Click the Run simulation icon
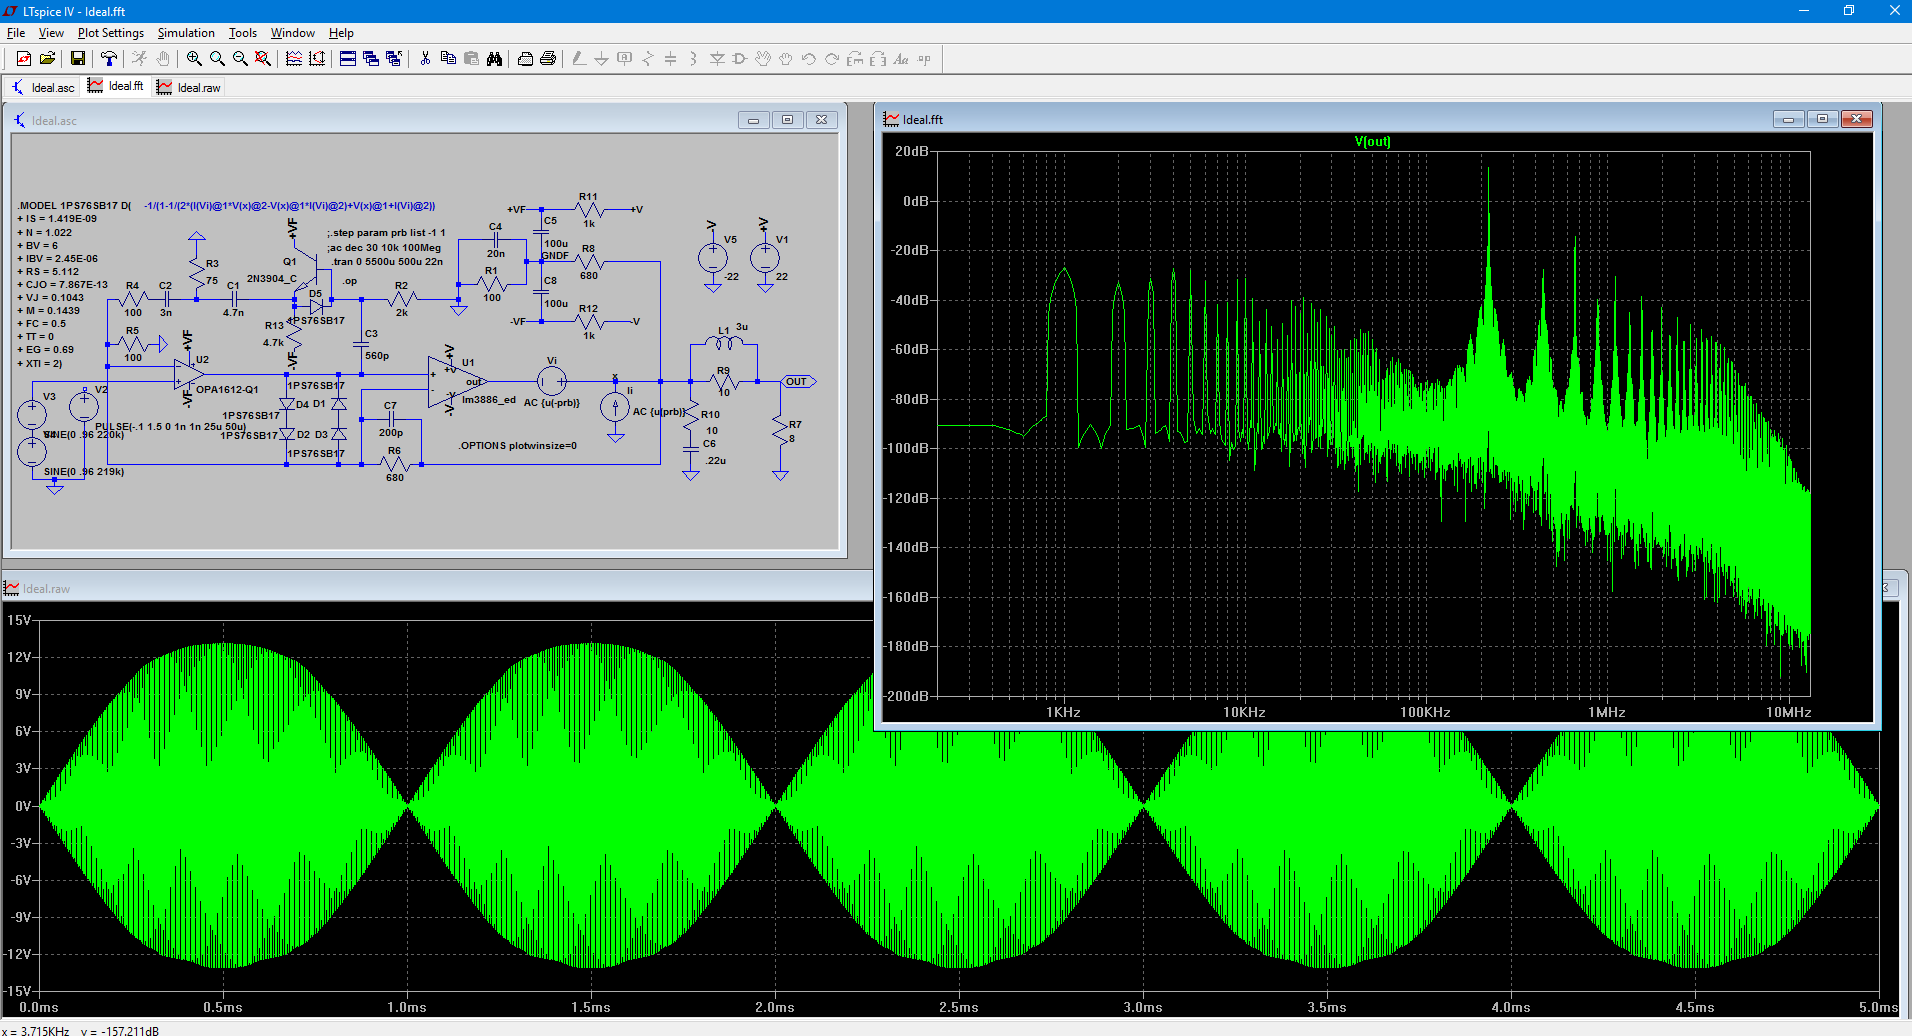 click(139, 59)
